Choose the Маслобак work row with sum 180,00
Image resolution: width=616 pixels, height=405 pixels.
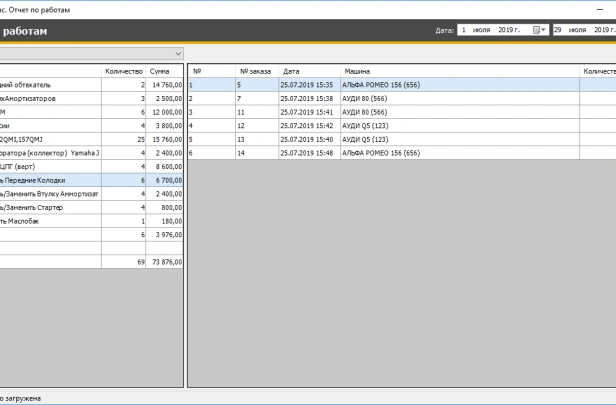(60, 220)
